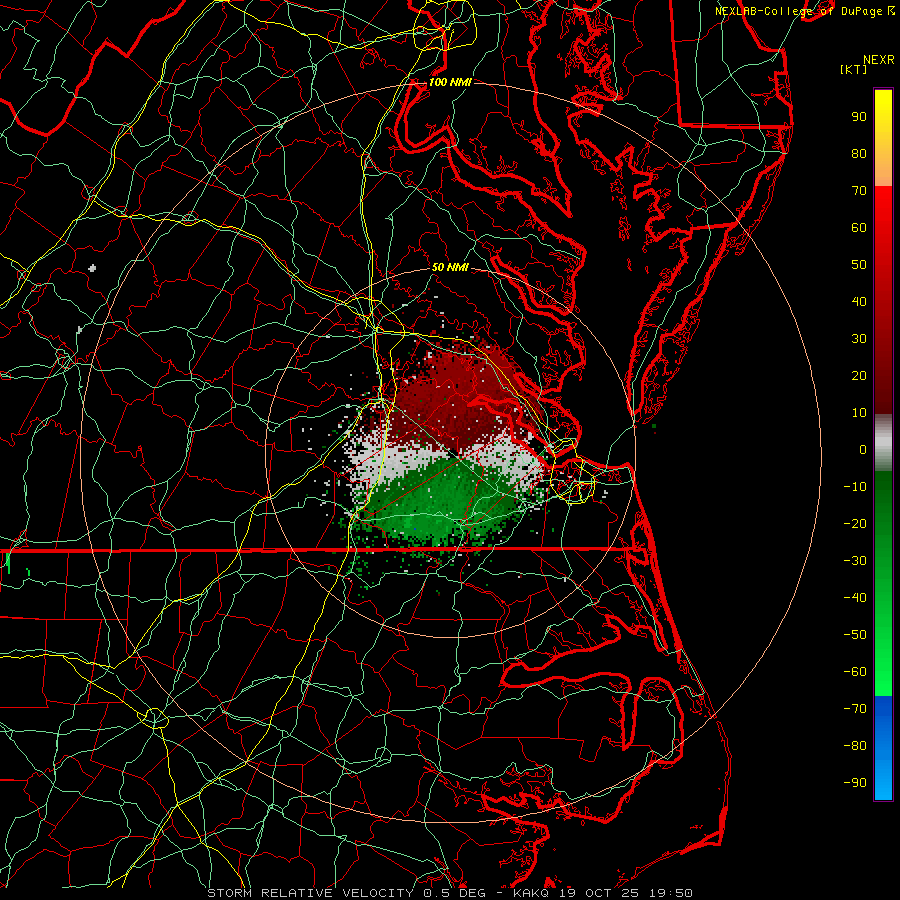Click the -30 value on velocity scale
Screen dimensions: 900x900
click(855, 561)
